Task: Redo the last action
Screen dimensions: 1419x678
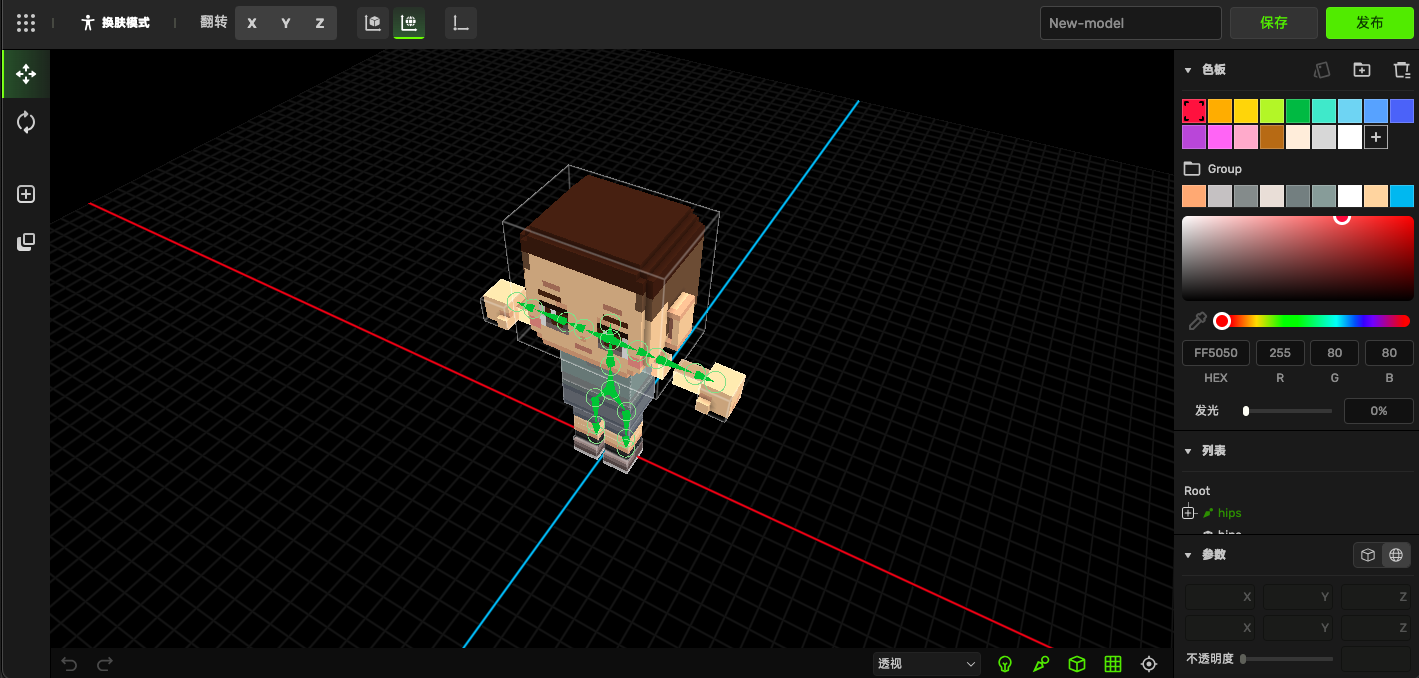Action: [x=105, y=664]
